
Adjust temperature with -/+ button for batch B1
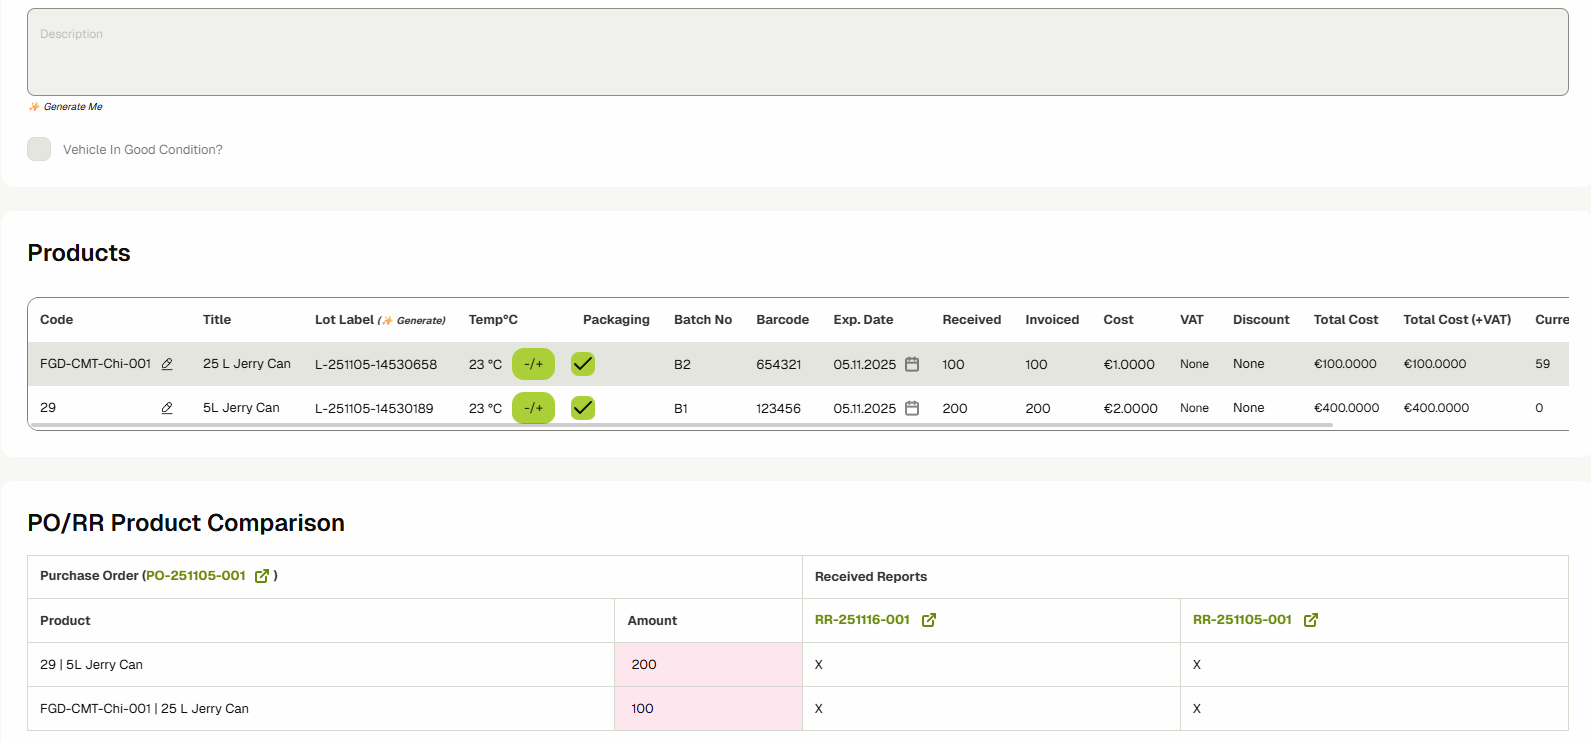(533, 408)
